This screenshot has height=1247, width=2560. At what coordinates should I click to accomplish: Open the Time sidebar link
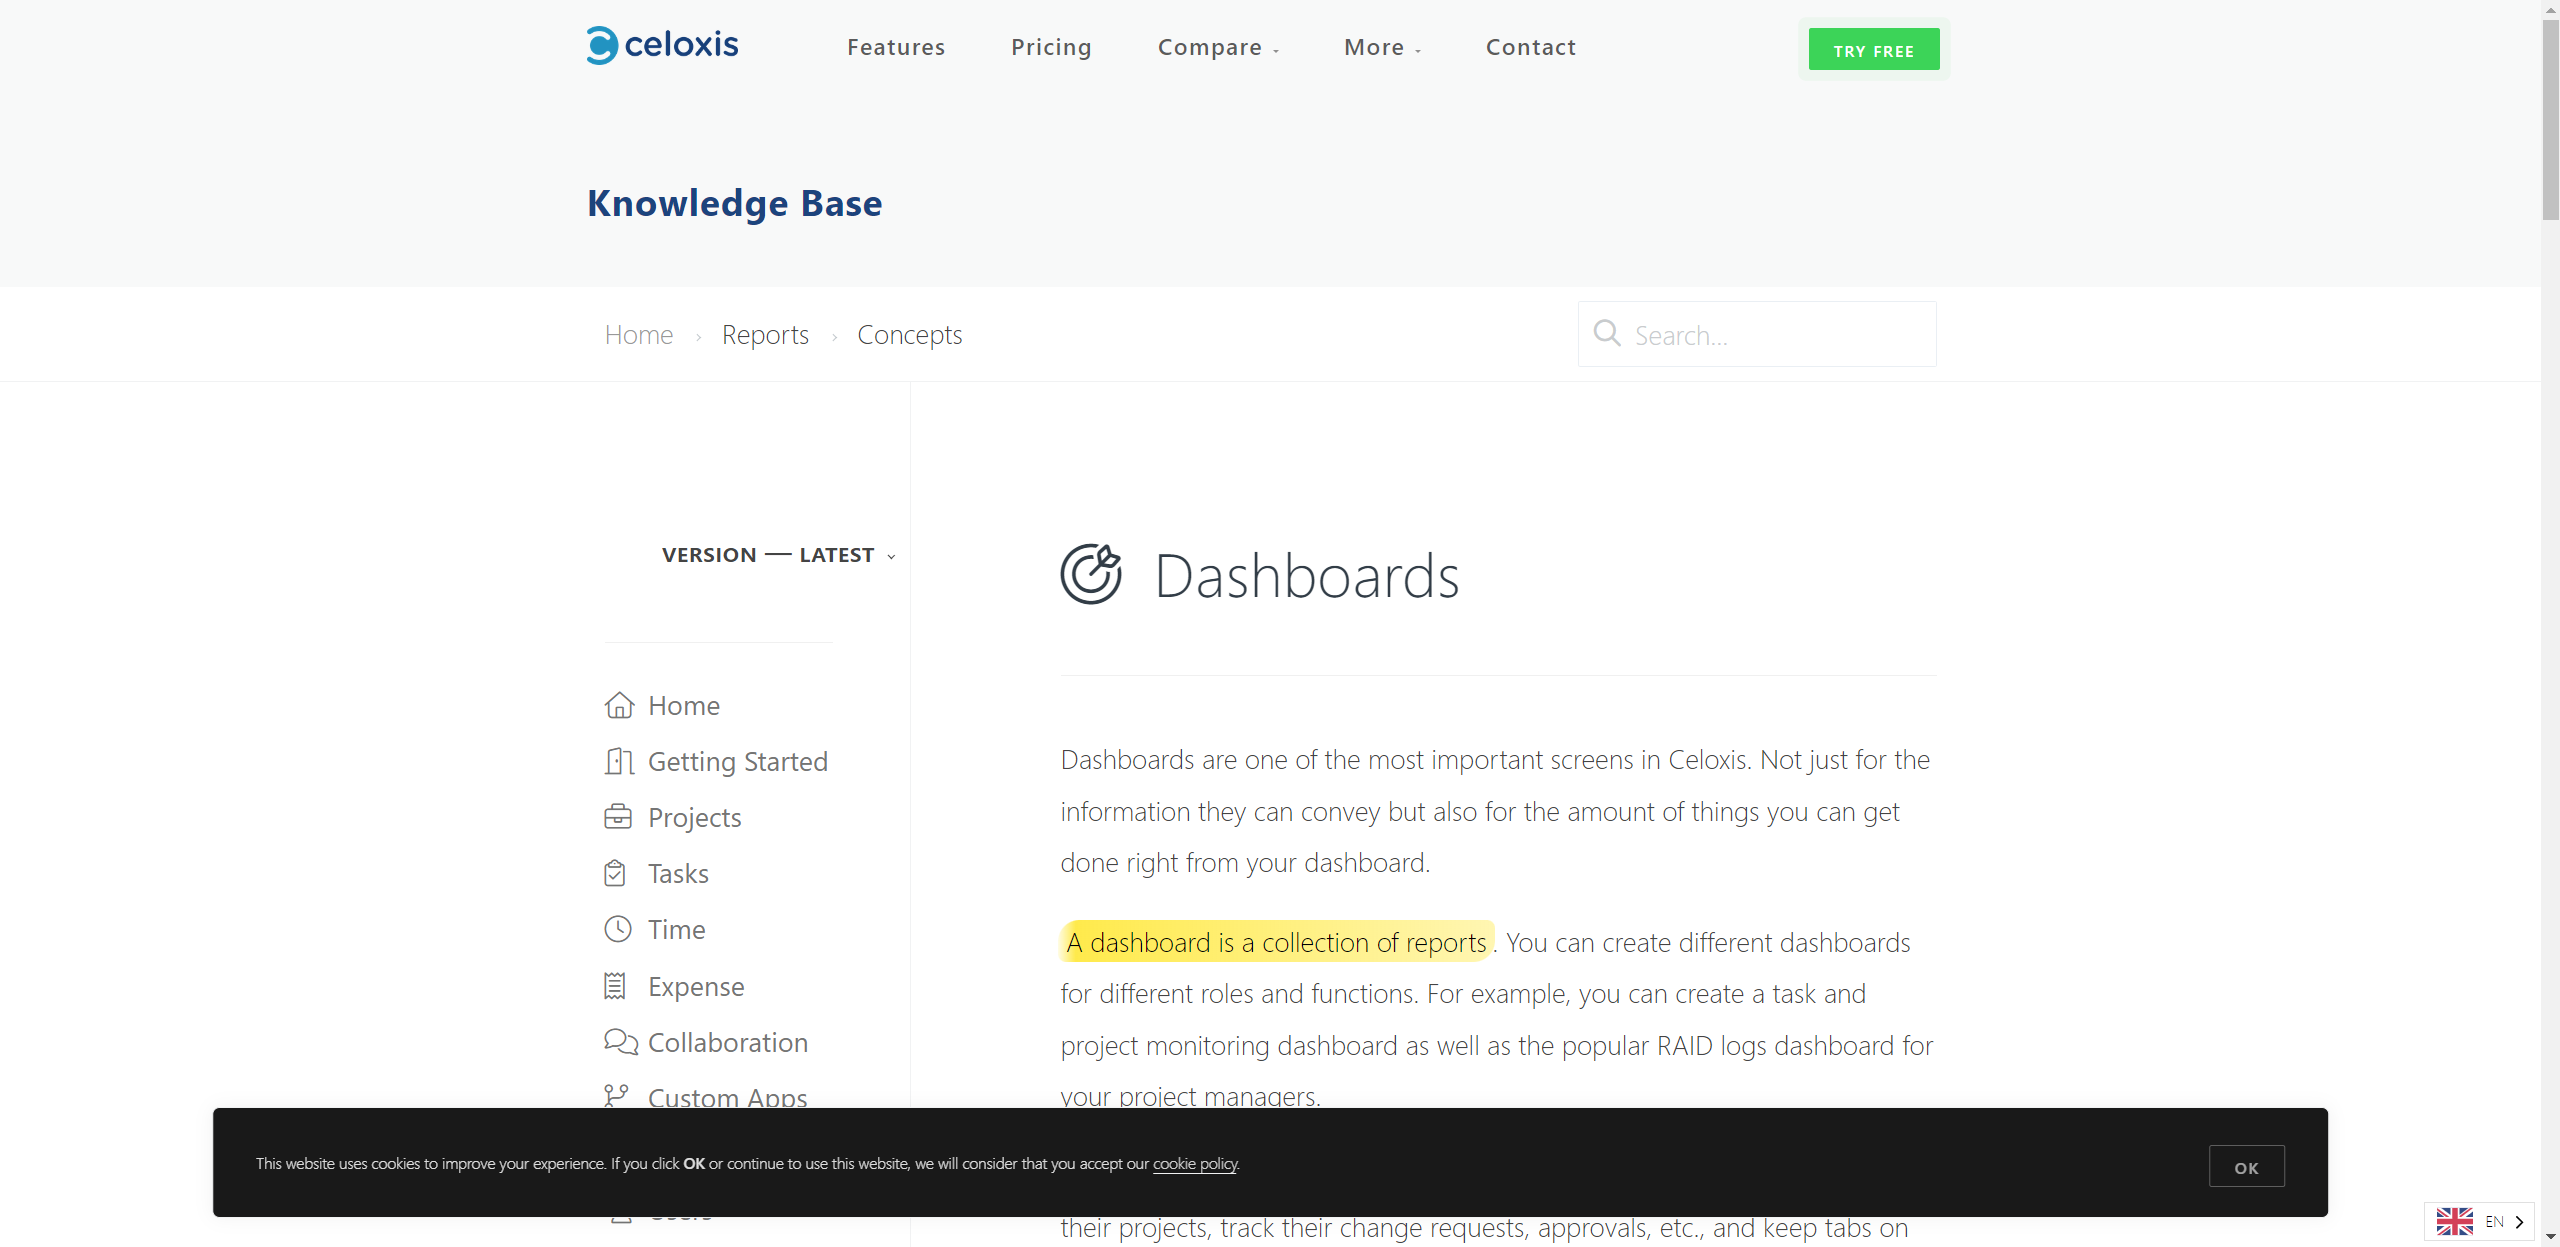click(x=676, y=929)
